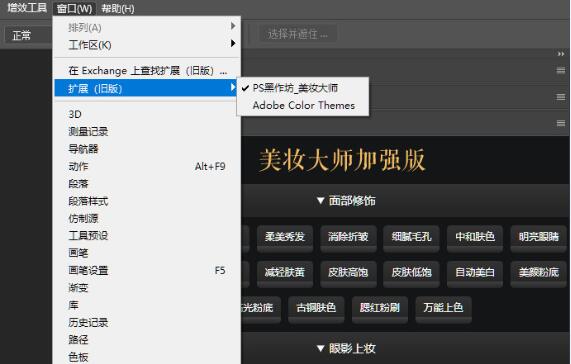Open the 帮助(H) menu
Image resolution: width=571 pixels, height=364 pixels.
click(x=118, y=8)
